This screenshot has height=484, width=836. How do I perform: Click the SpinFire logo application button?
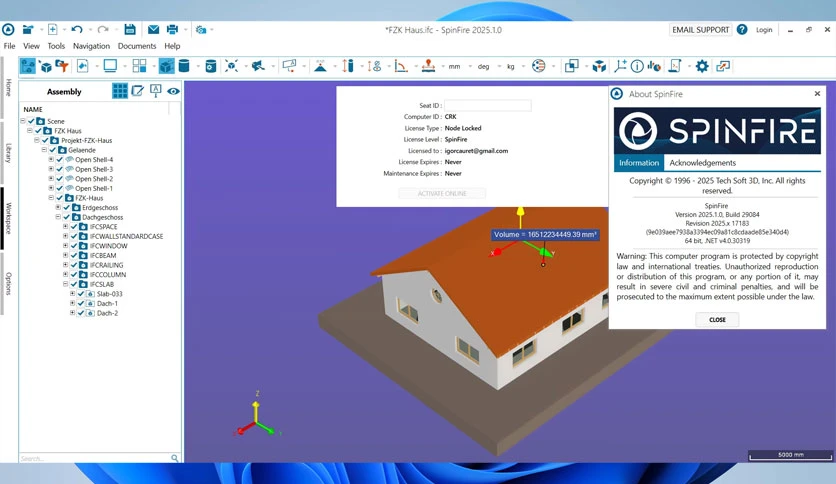[8, 30]
